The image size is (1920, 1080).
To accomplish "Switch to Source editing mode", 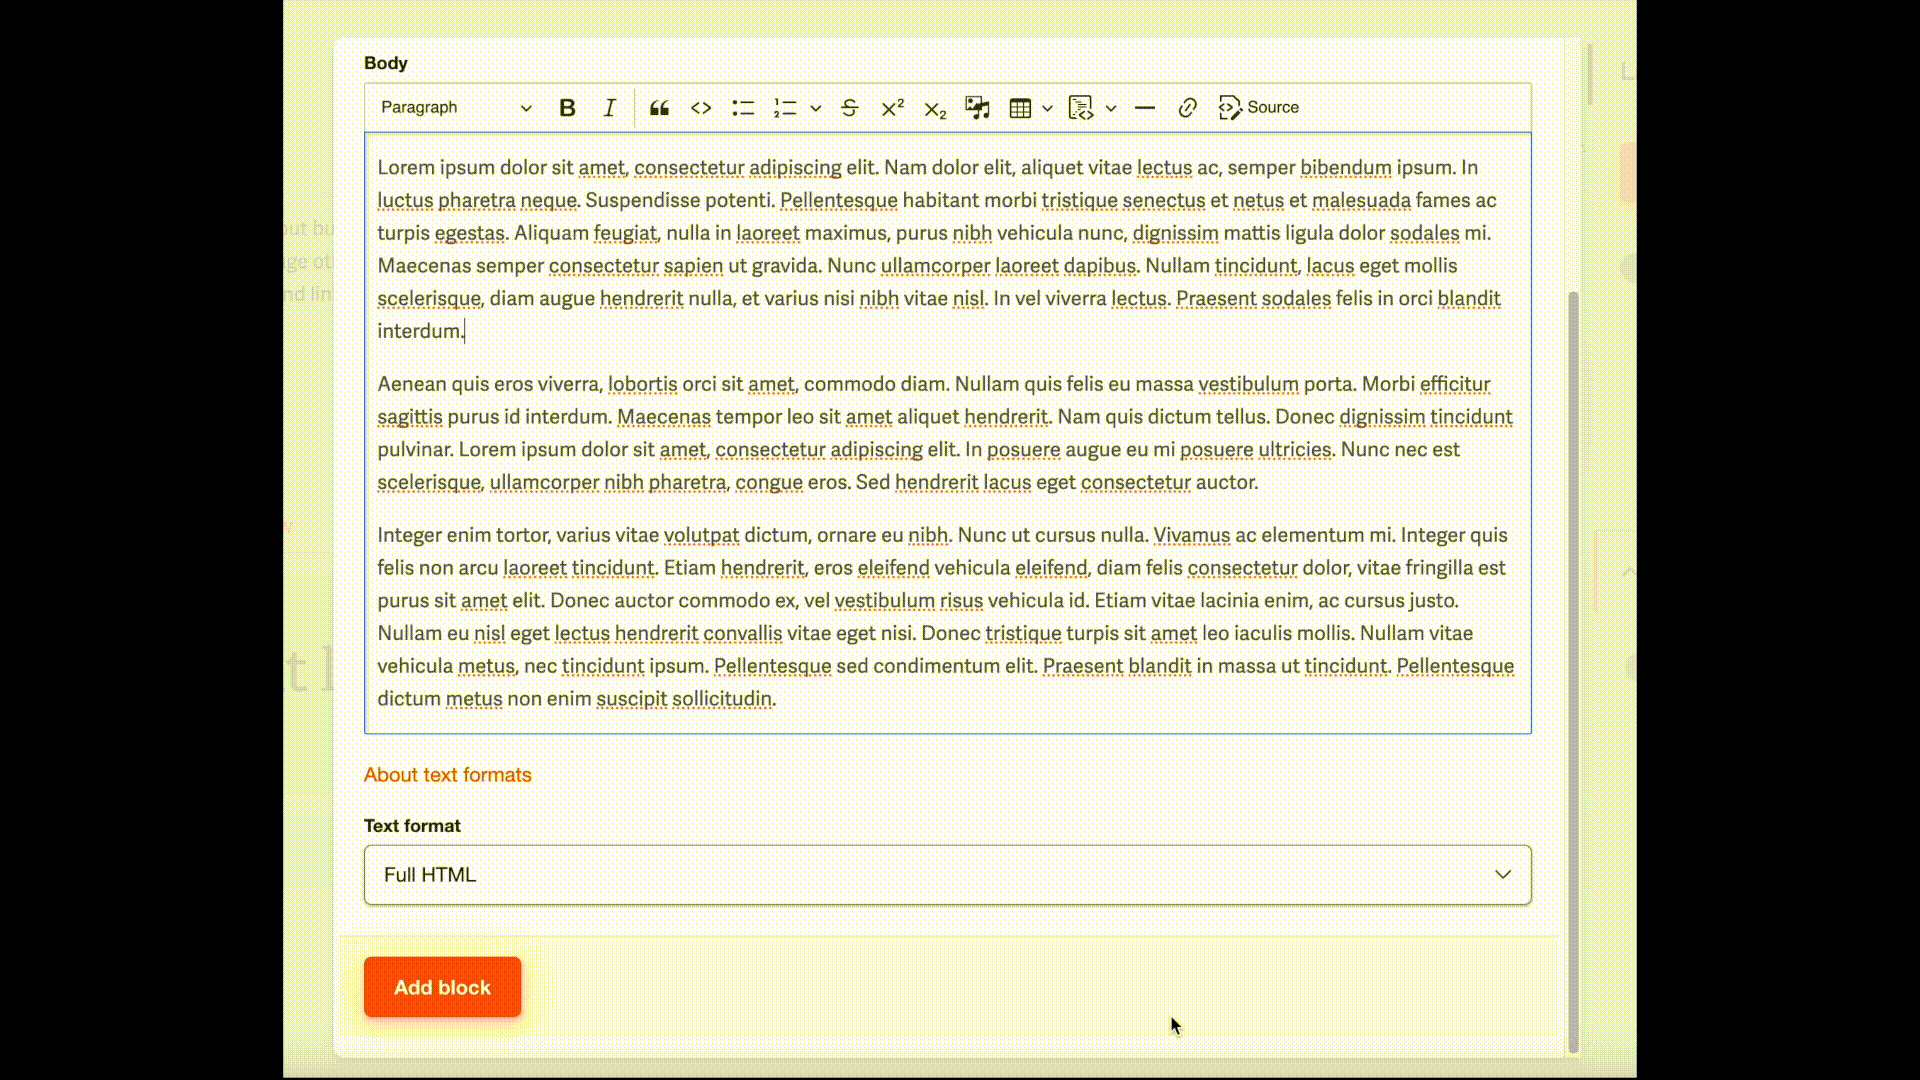I will 1258,107.
